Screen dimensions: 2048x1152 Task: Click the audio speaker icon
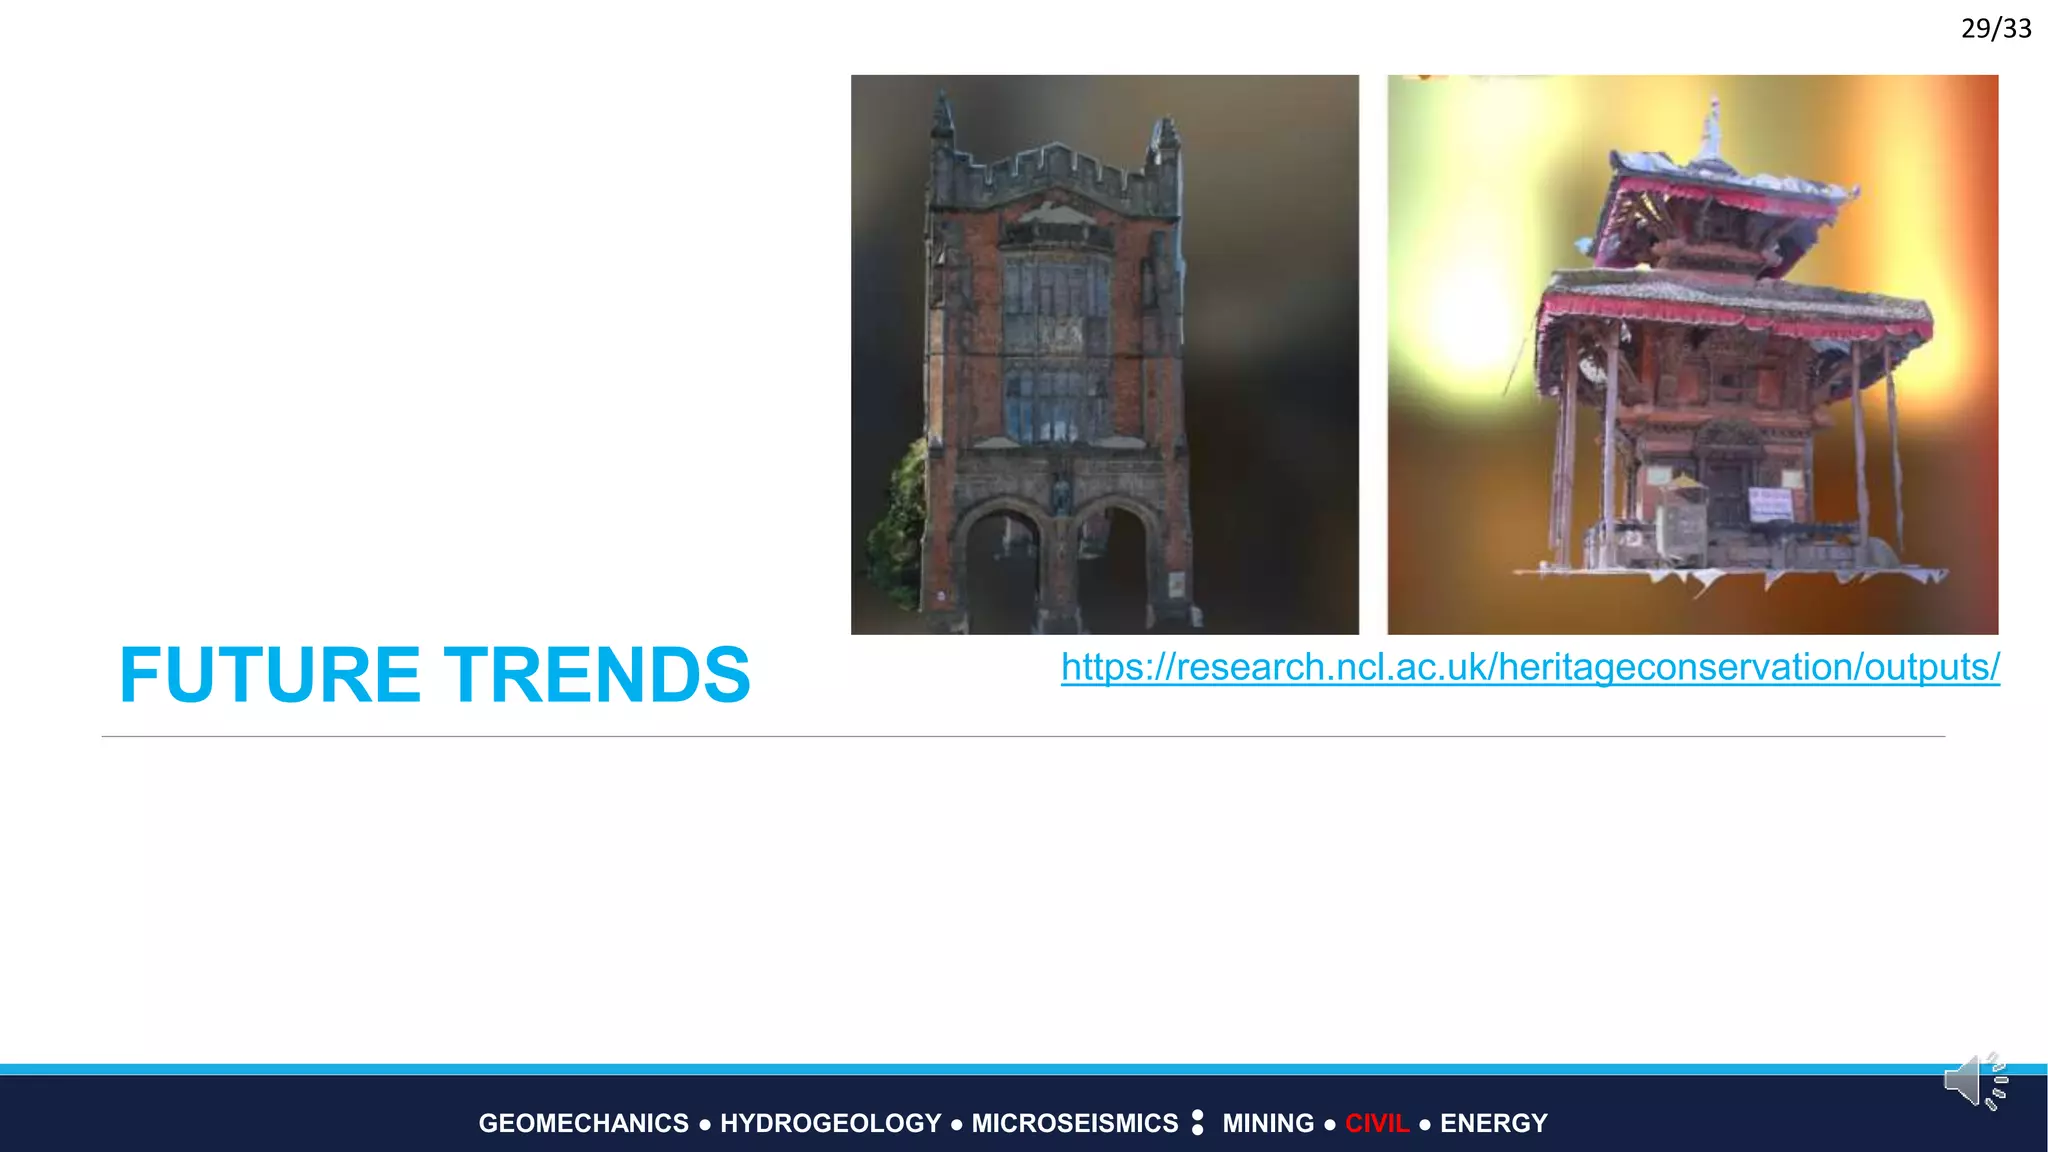[1976, 1081]
